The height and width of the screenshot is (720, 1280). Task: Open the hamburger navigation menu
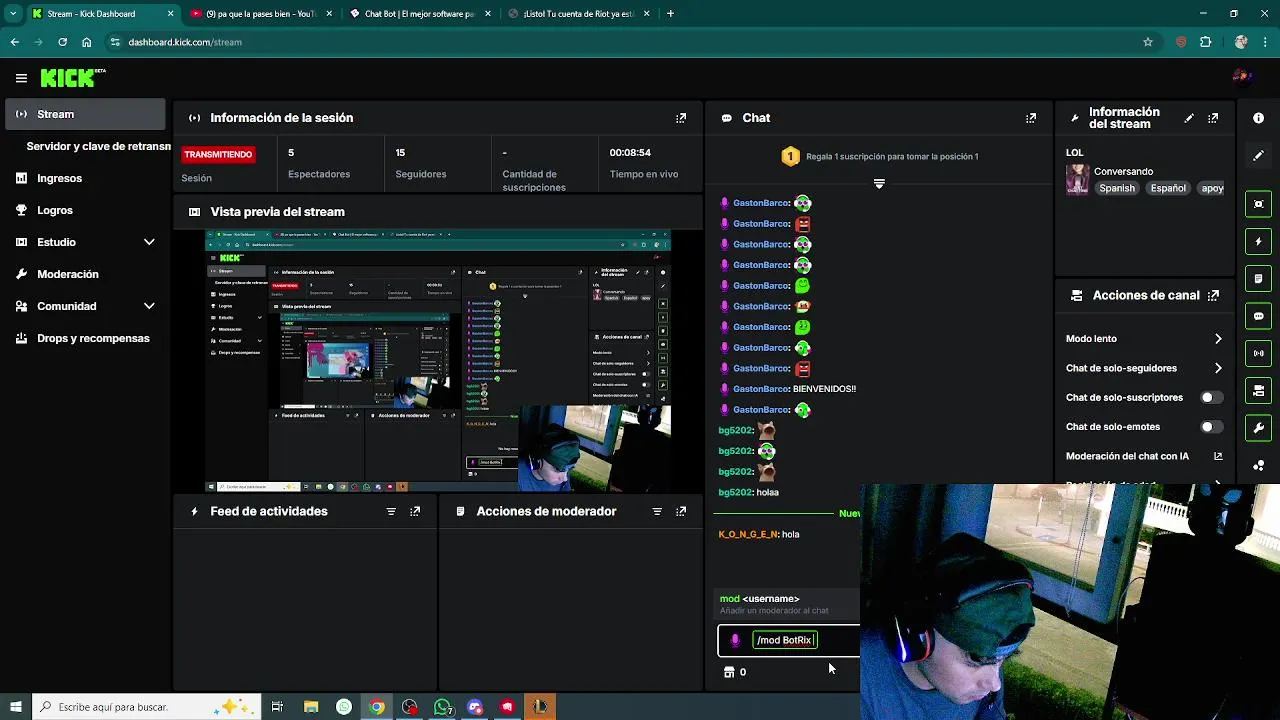(21, 78)
